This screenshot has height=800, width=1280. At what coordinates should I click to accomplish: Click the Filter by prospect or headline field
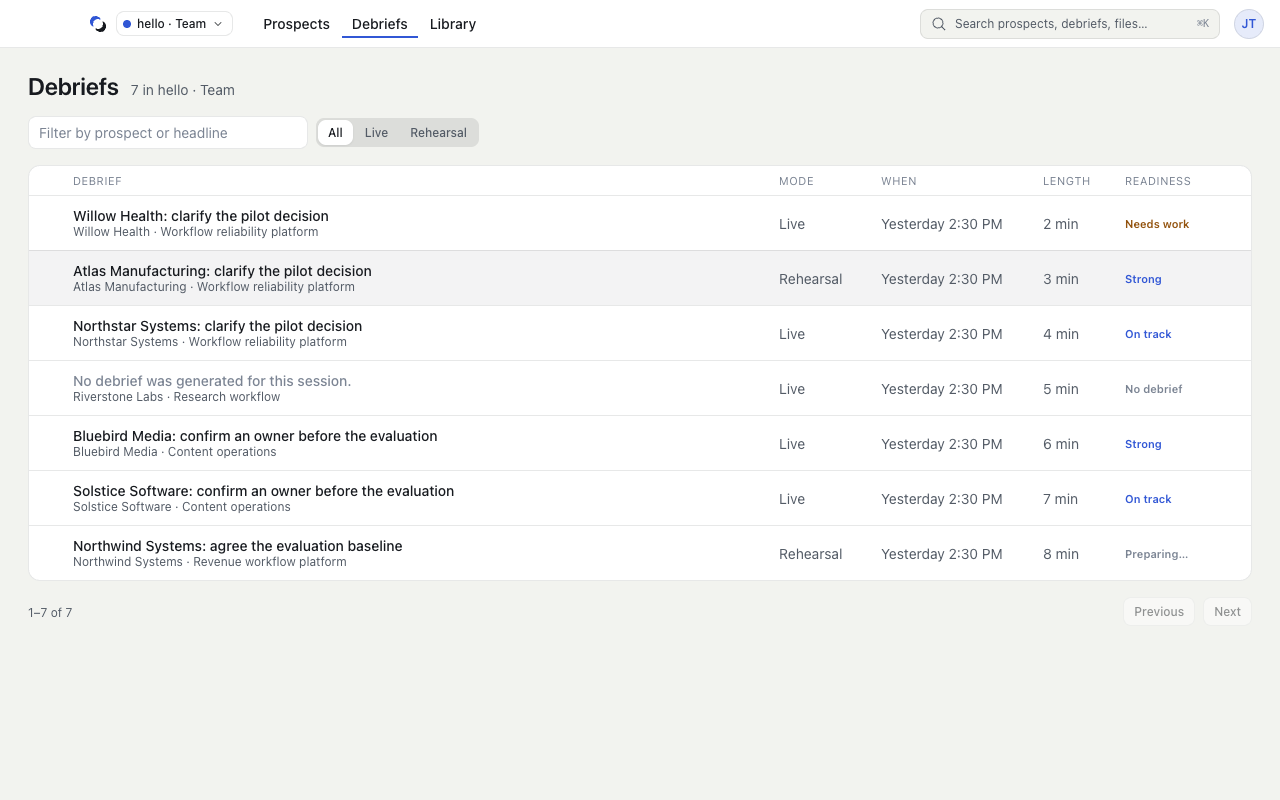(x=168, y=133)
